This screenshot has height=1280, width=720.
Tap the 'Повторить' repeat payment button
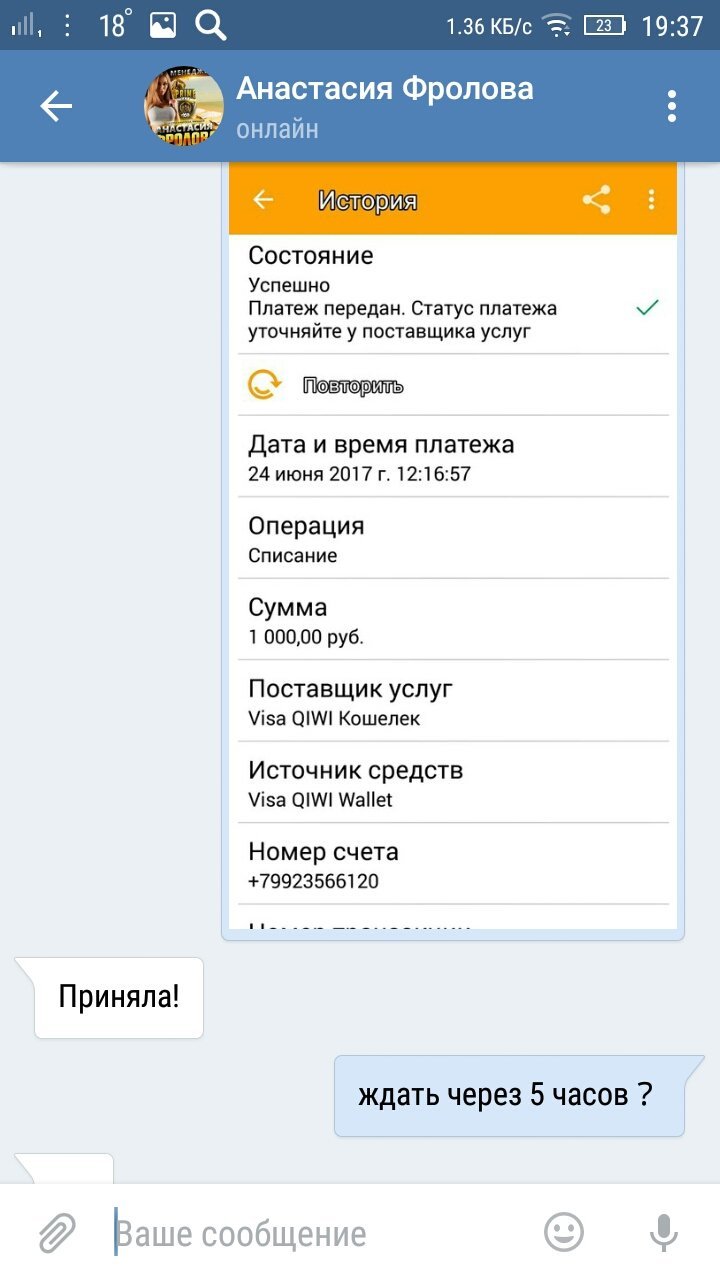coord(353,386)
